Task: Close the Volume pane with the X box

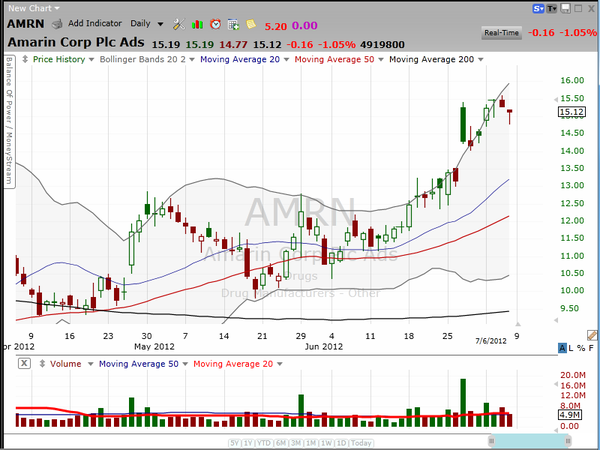Action: [x=24, y=363]
